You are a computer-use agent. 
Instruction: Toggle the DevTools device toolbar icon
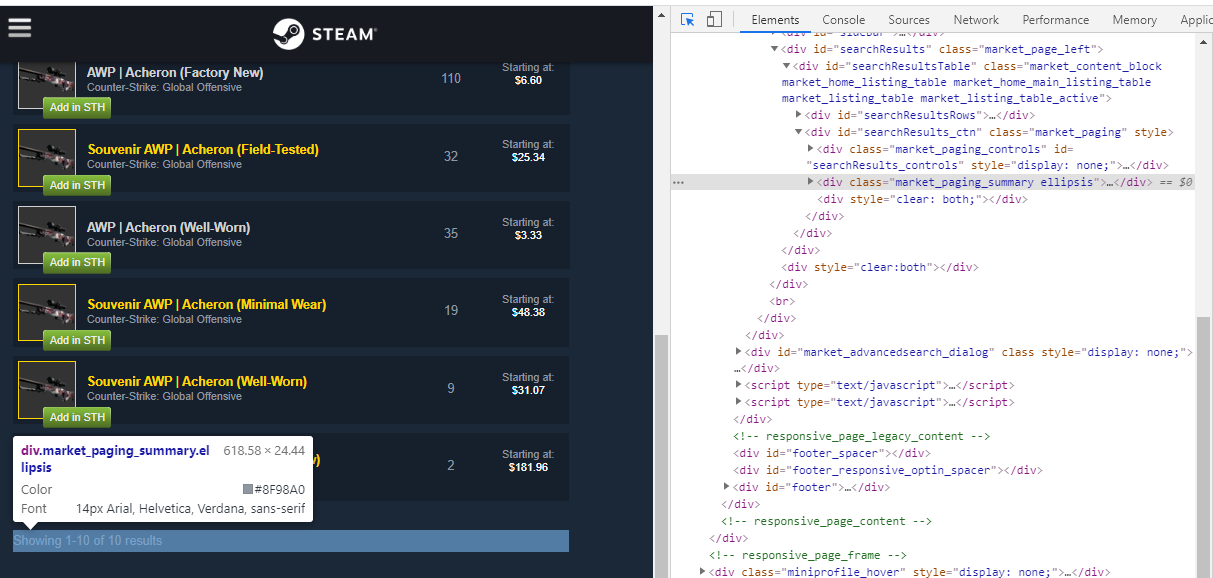[714, 20]
